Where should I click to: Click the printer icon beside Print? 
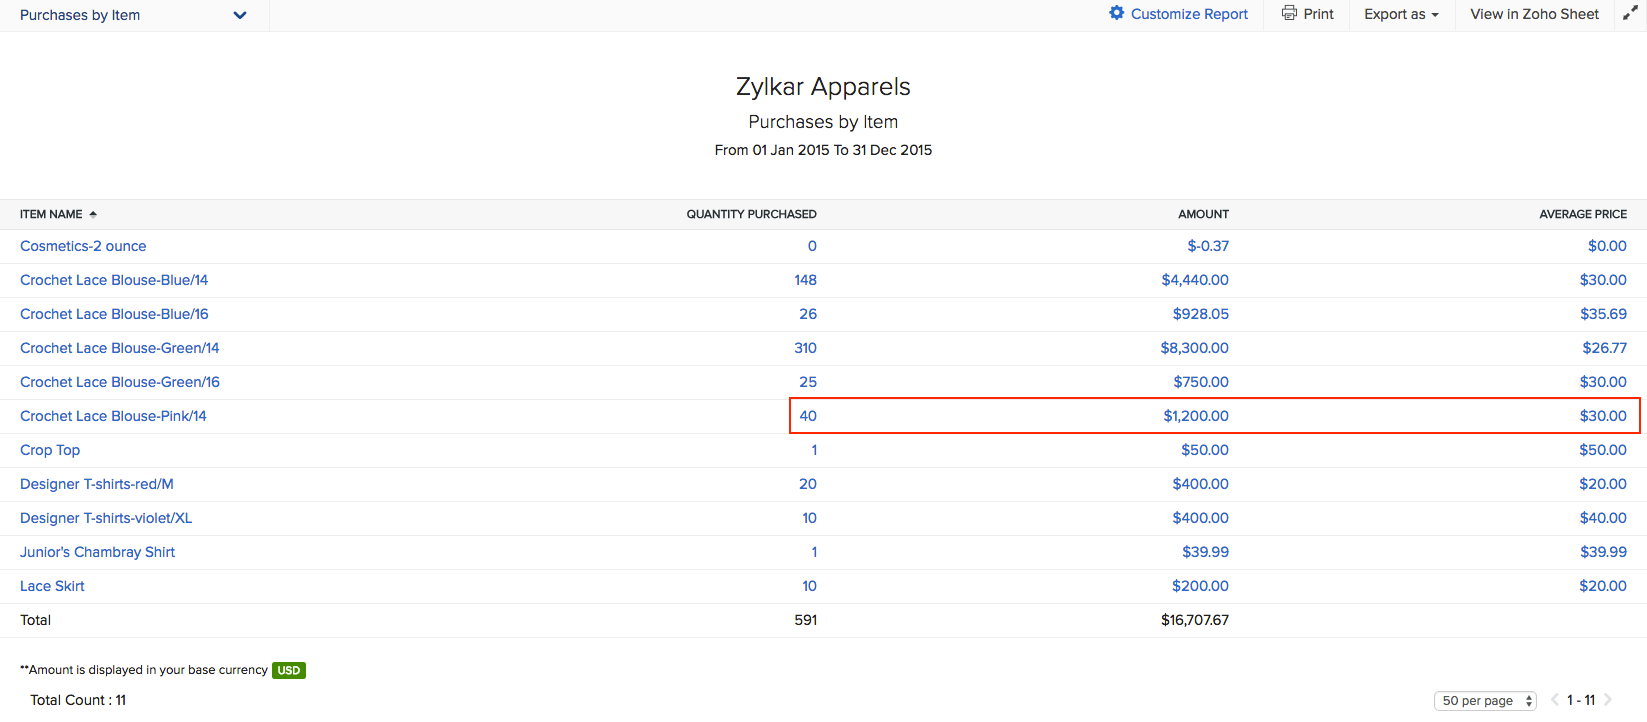(1289, 13)
